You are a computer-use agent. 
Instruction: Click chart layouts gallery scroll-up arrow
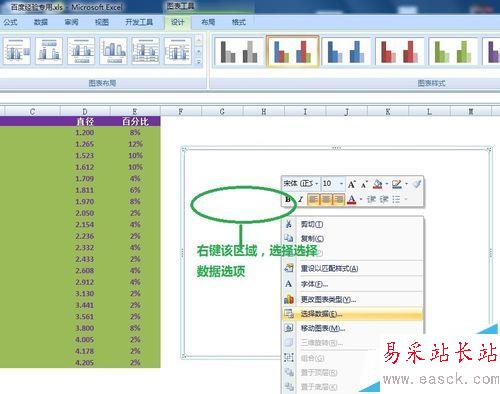199,41
